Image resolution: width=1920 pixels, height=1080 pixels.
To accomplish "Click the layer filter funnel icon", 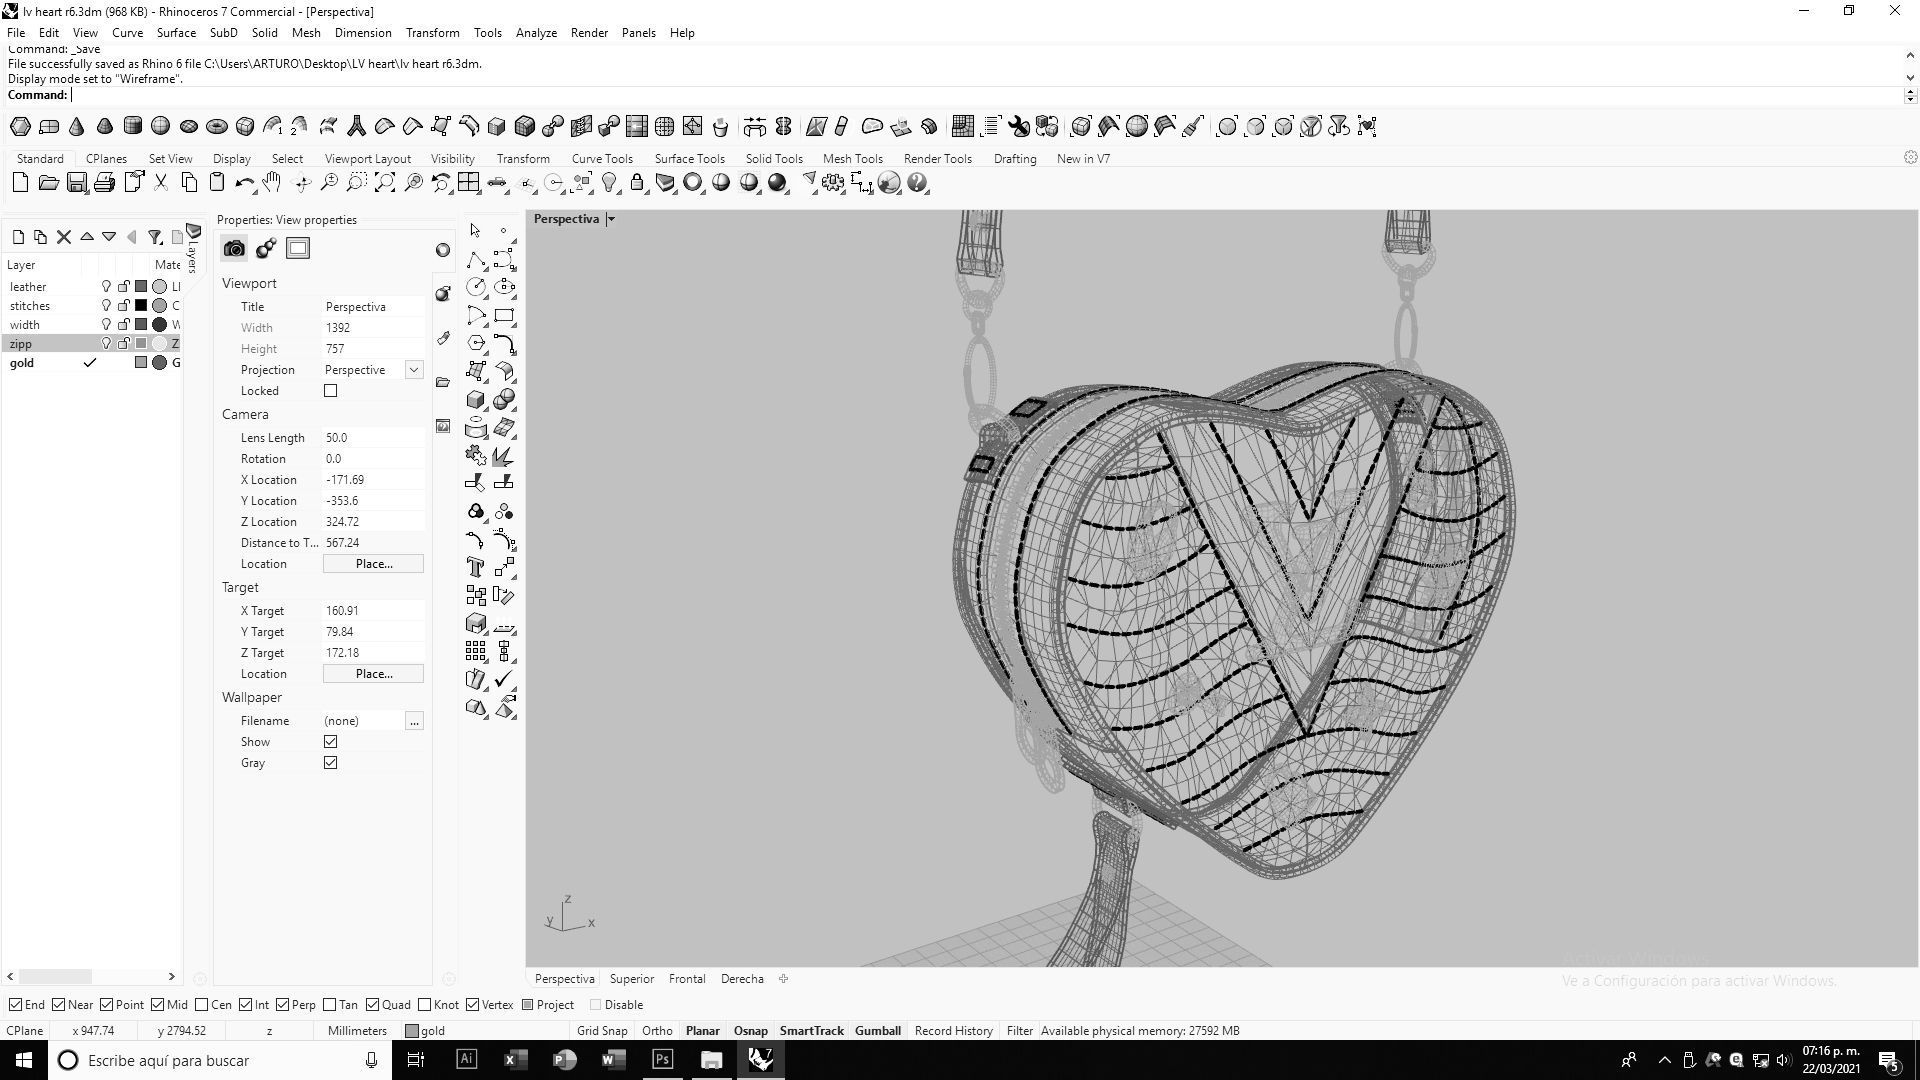I will (154, 237).
